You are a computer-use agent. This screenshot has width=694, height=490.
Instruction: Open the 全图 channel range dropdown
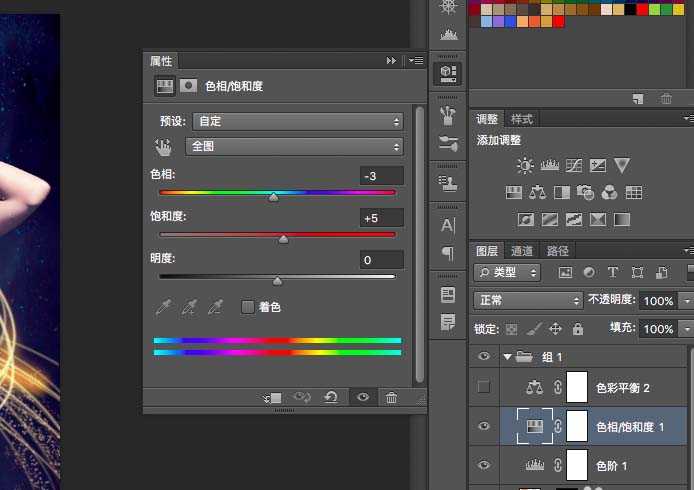coord(294,147)
